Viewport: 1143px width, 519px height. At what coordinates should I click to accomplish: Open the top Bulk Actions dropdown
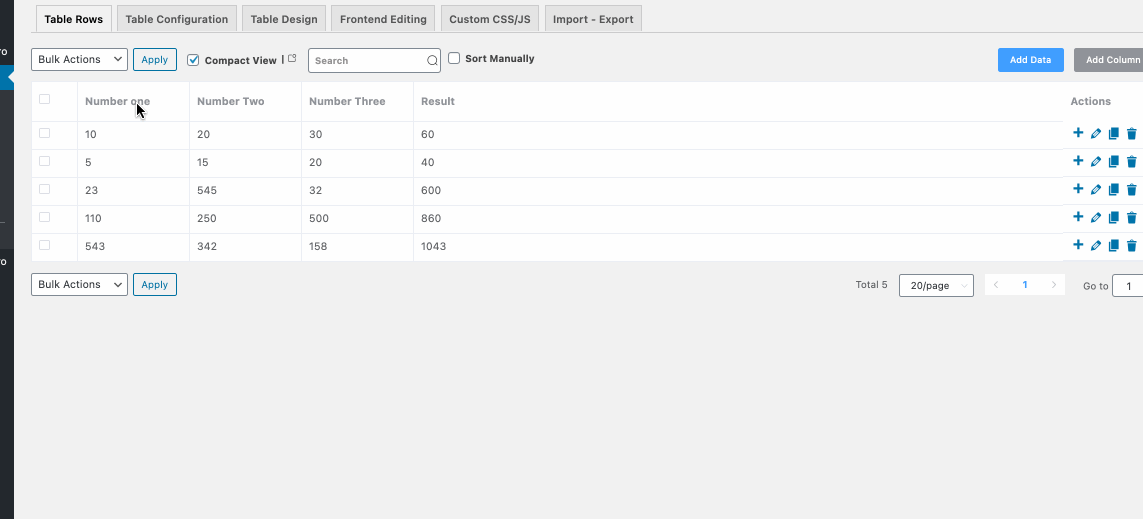80,60
